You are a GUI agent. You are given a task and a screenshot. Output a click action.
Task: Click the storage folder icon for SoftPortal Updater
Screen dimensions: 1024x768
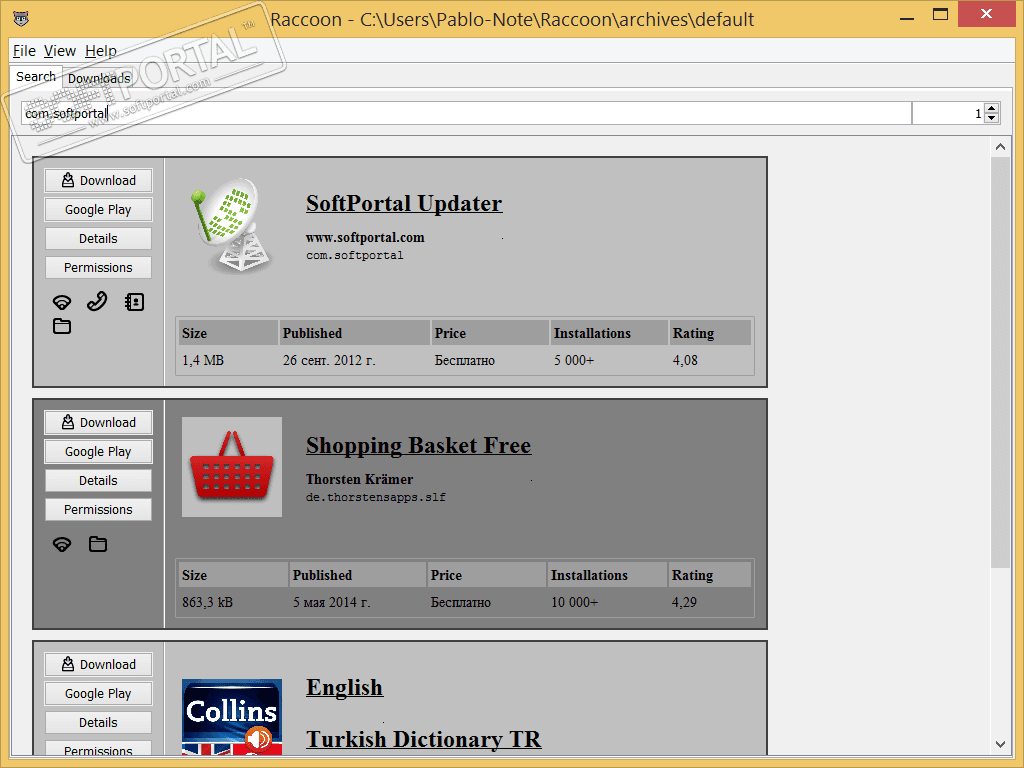(62, 326)
